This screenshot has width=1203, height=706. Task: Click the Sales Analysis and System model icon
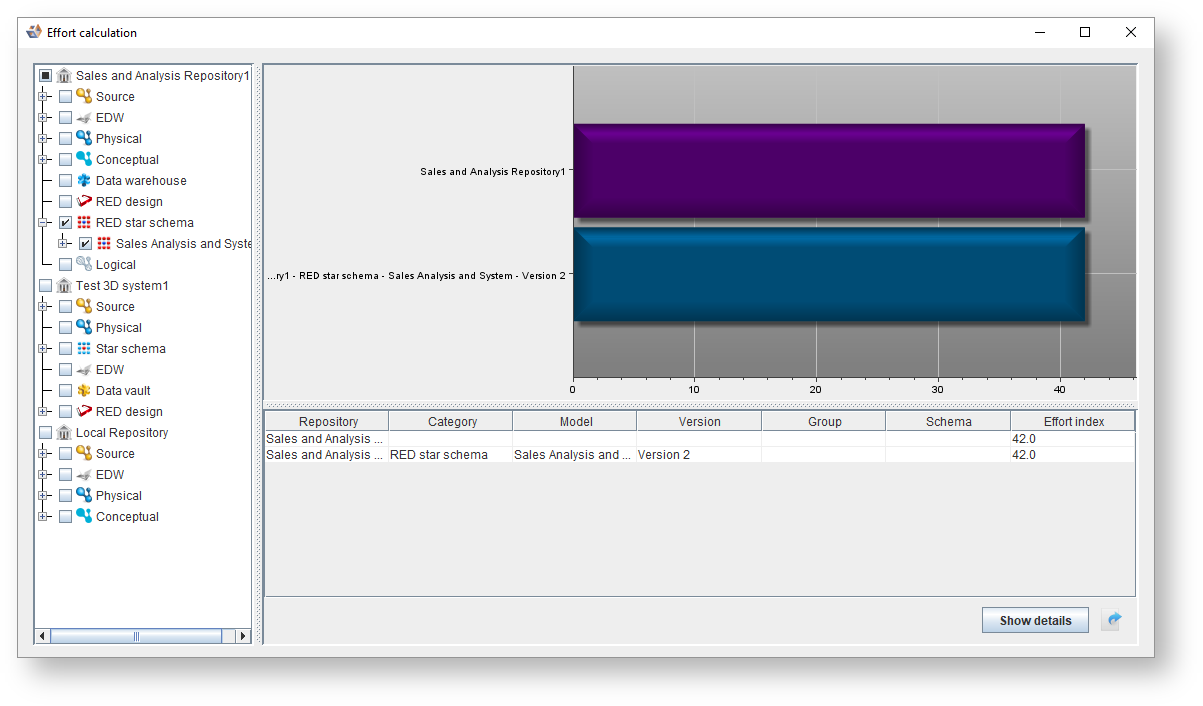tap(104, 244)
